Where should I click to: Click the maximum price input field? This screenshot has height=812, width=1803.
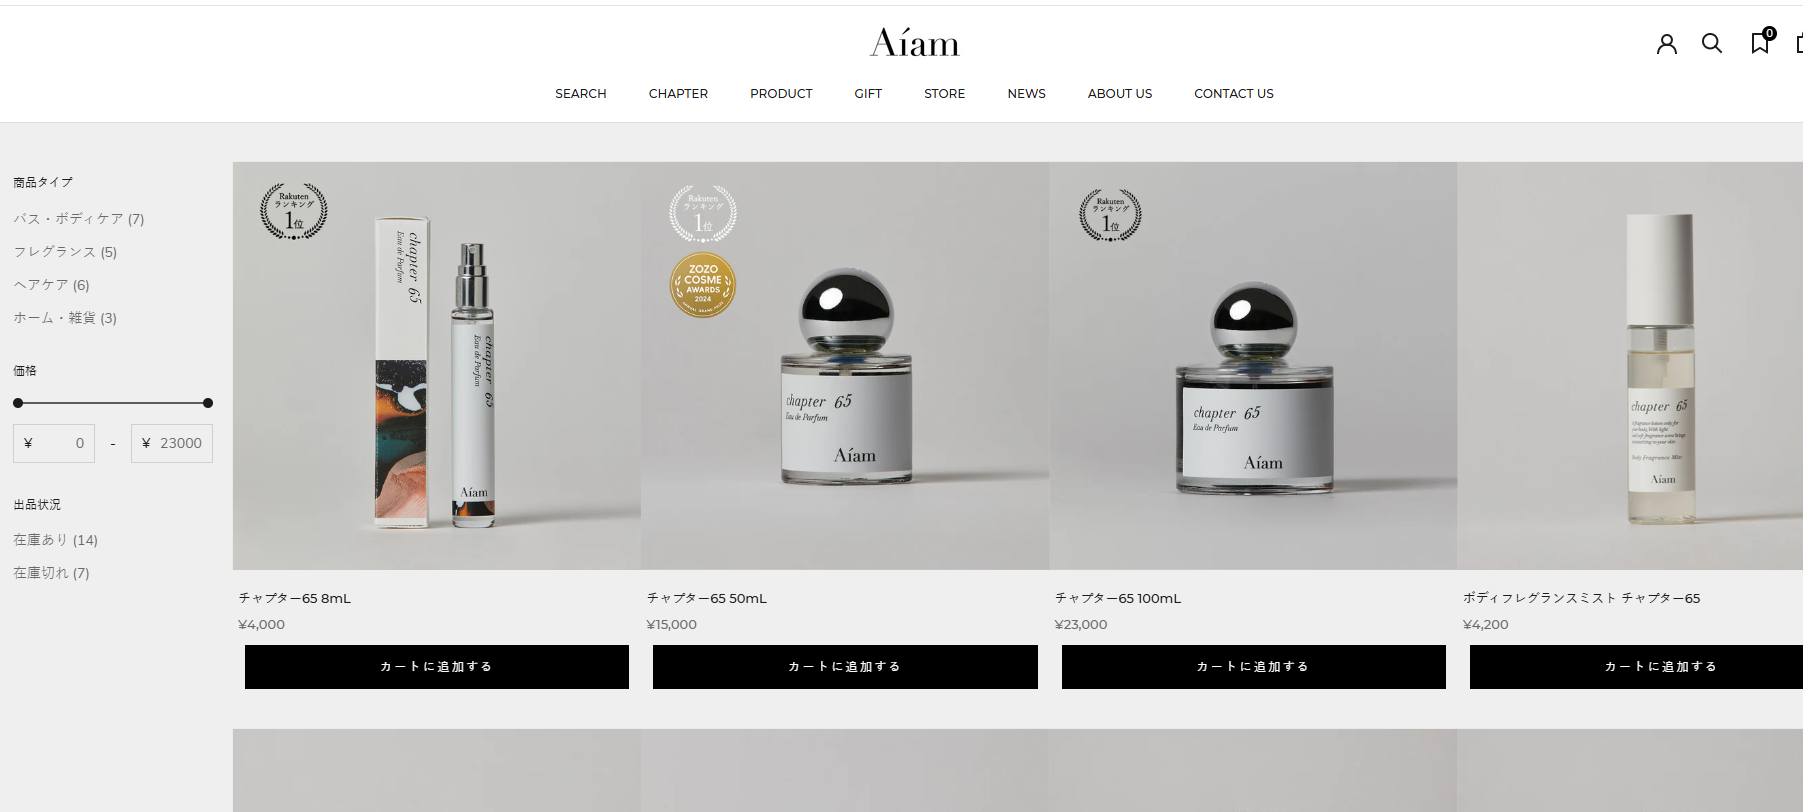[x=172, y=443]
